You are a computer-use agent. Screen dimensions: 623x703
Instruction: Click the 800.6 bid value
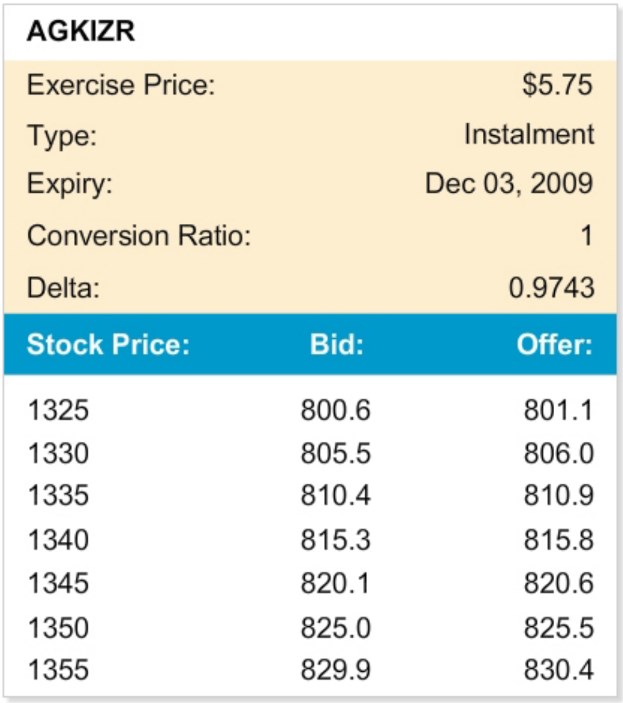[335, 410]
